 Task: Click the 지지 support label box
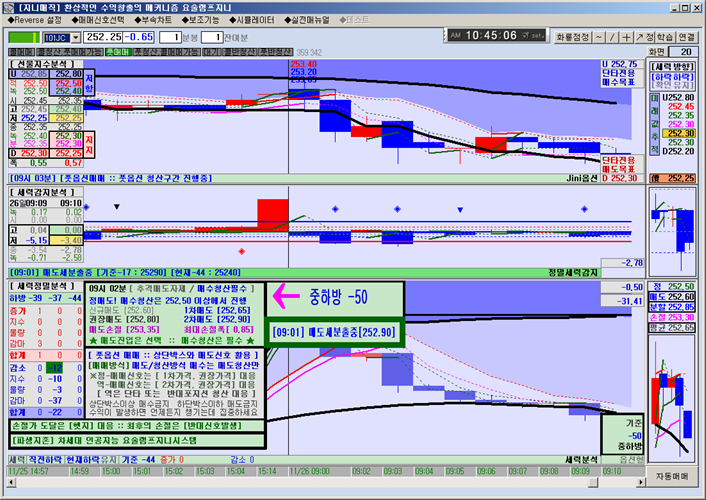tap(89, 144)
